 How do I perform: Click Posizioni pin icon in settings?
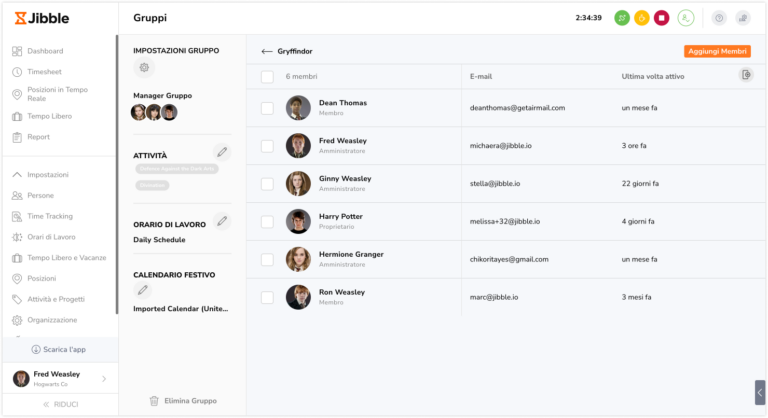(x=17, y=278)
